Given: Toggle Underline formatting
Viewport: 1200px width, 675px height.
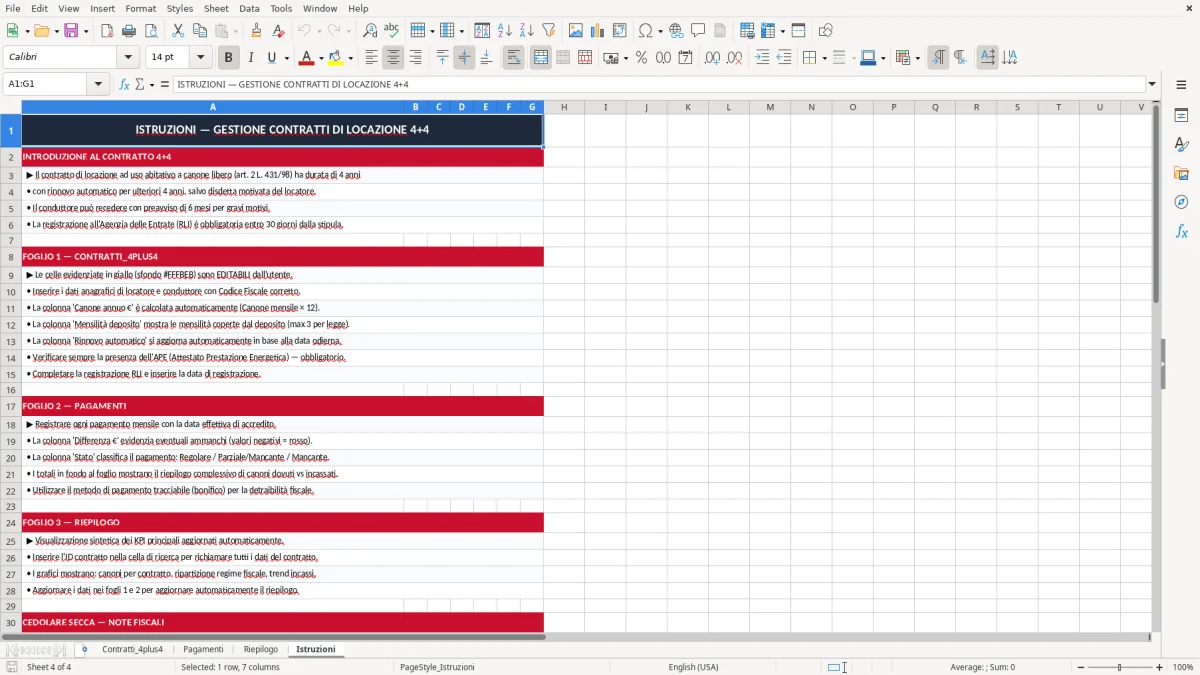Looking at the screenshot, I should click(271, 58).
